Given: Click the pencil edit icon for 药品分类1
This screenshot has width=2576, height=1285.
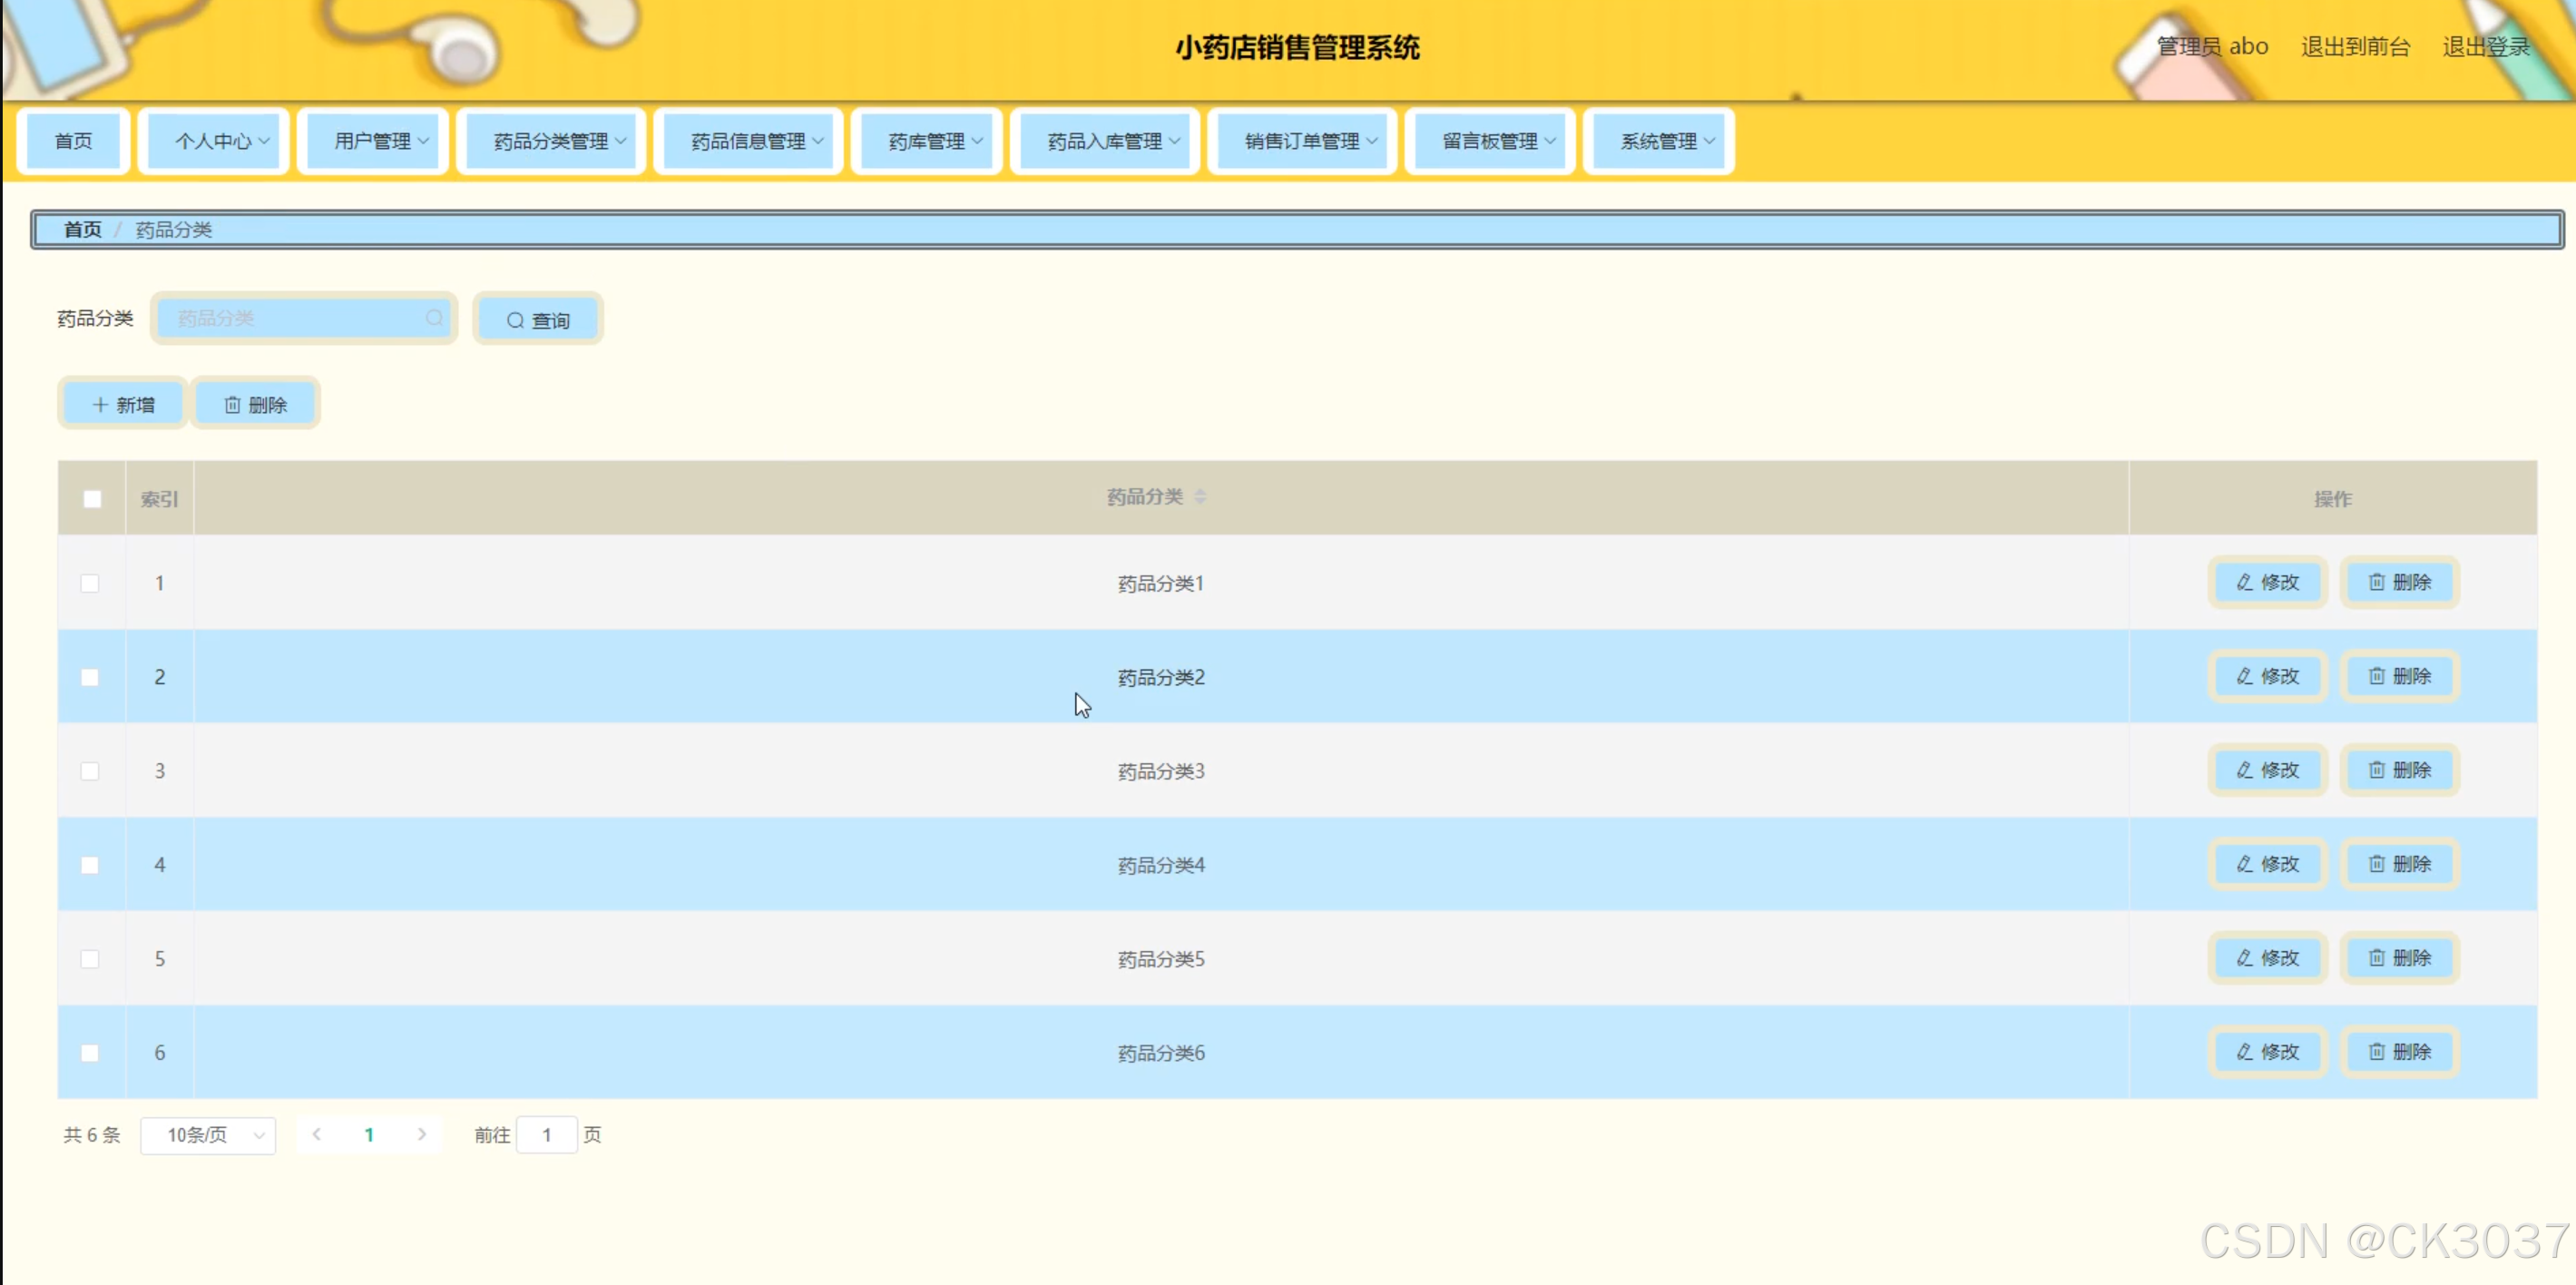Looking at the screenshot, I should (2244, 582).
